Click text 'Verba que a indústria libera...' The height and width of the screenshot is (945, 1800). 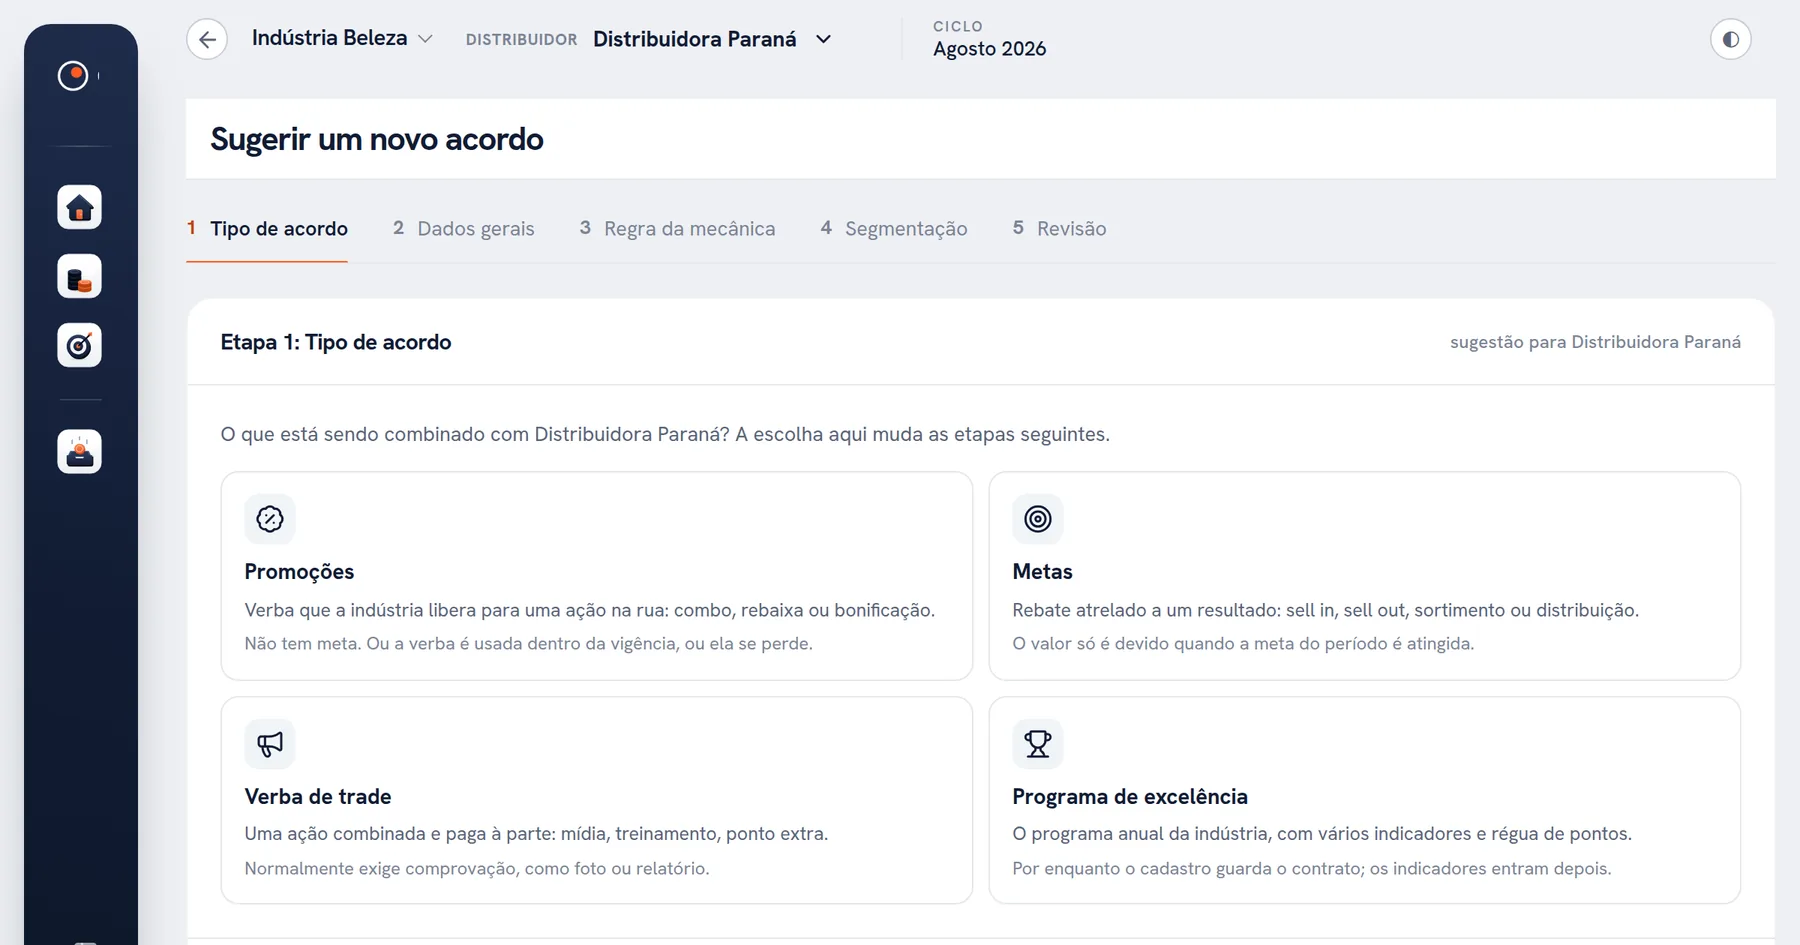tap(590, 610)
